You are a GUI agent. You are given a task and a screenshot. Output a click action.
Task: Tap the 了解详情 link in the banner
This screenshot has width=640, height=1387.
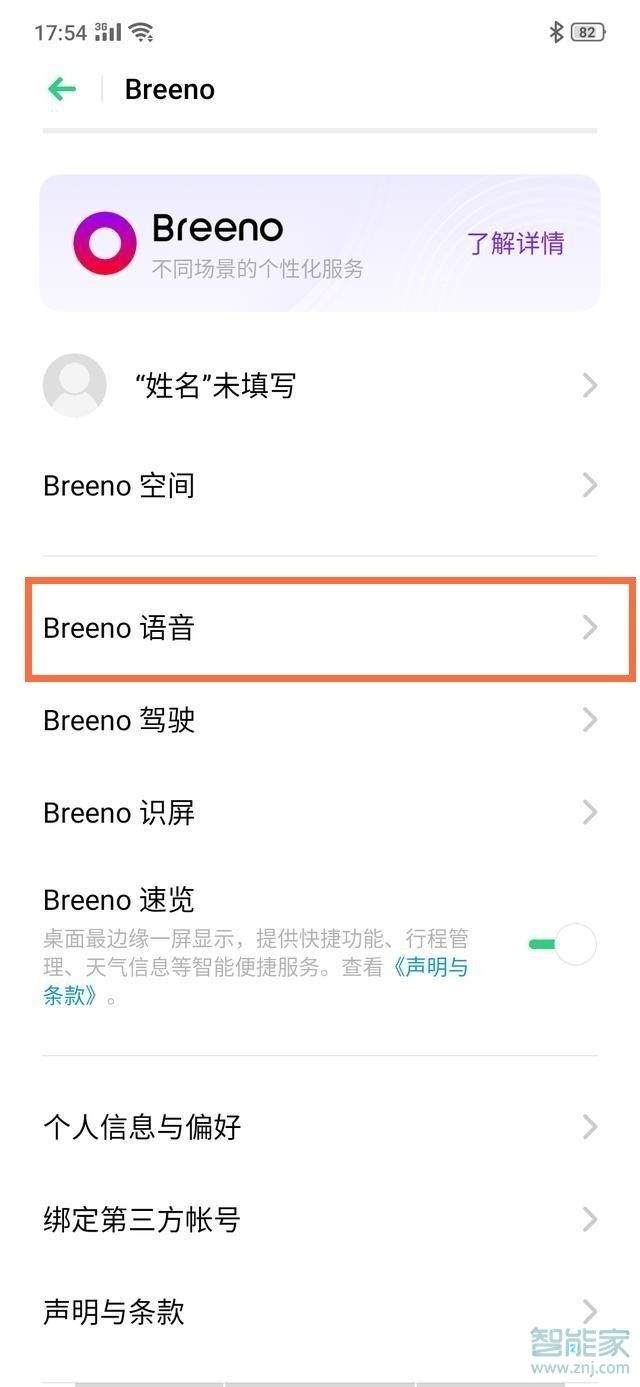coord(515,242)
